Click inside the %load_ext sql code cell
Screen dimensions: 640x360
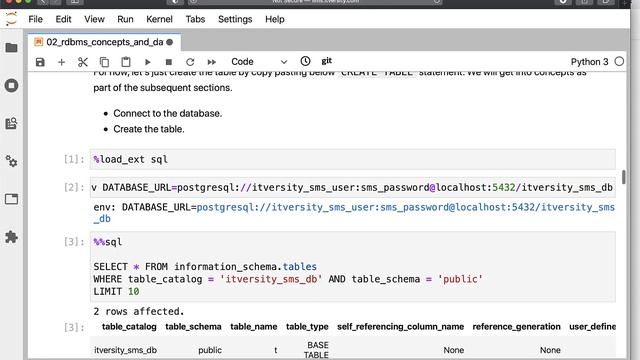click(353, 159)
